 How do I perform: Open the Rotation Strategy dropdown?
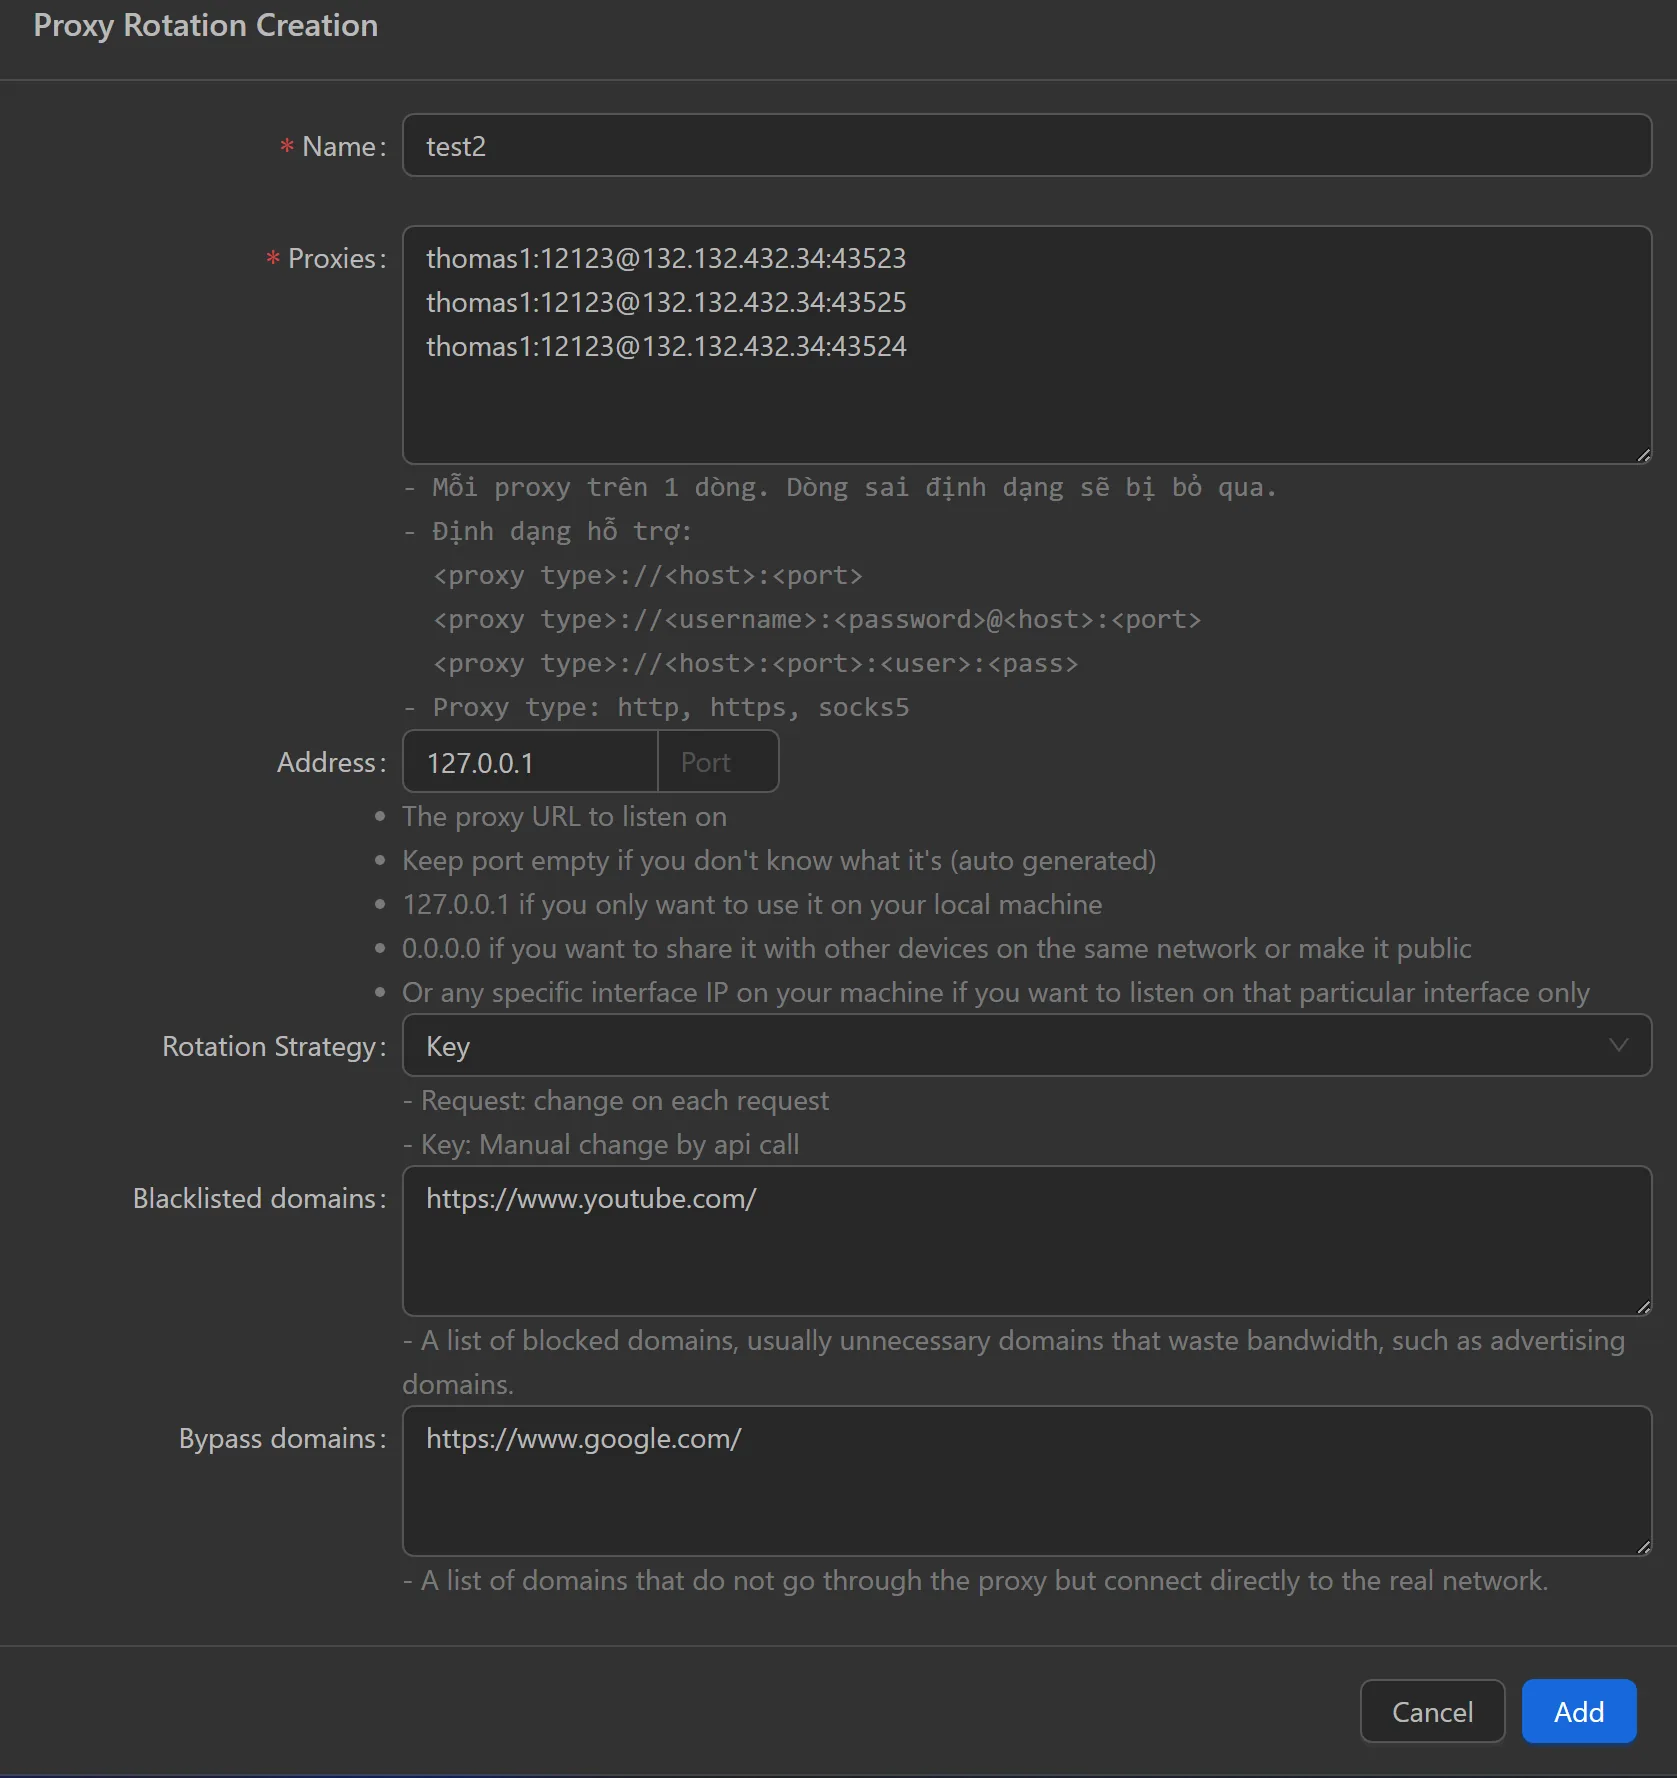(1027, 1046)
